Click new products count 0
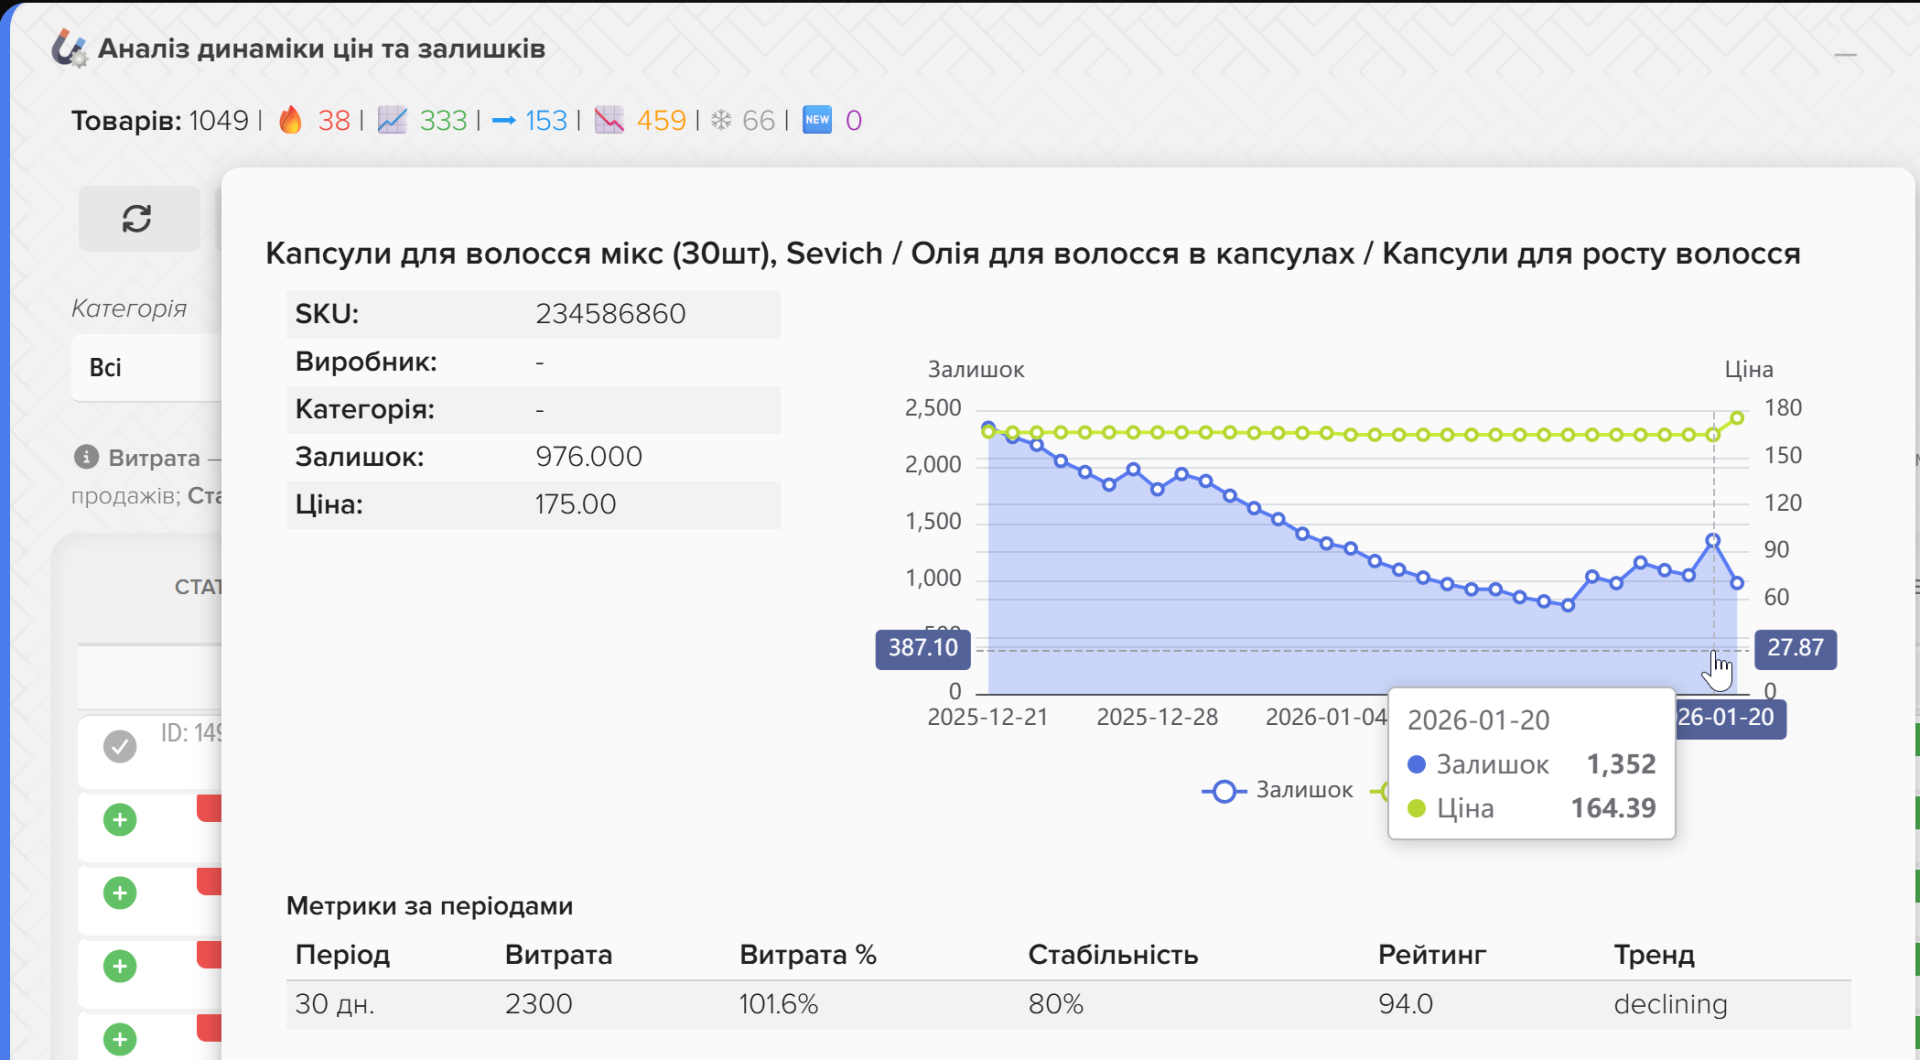 [853, 120]
